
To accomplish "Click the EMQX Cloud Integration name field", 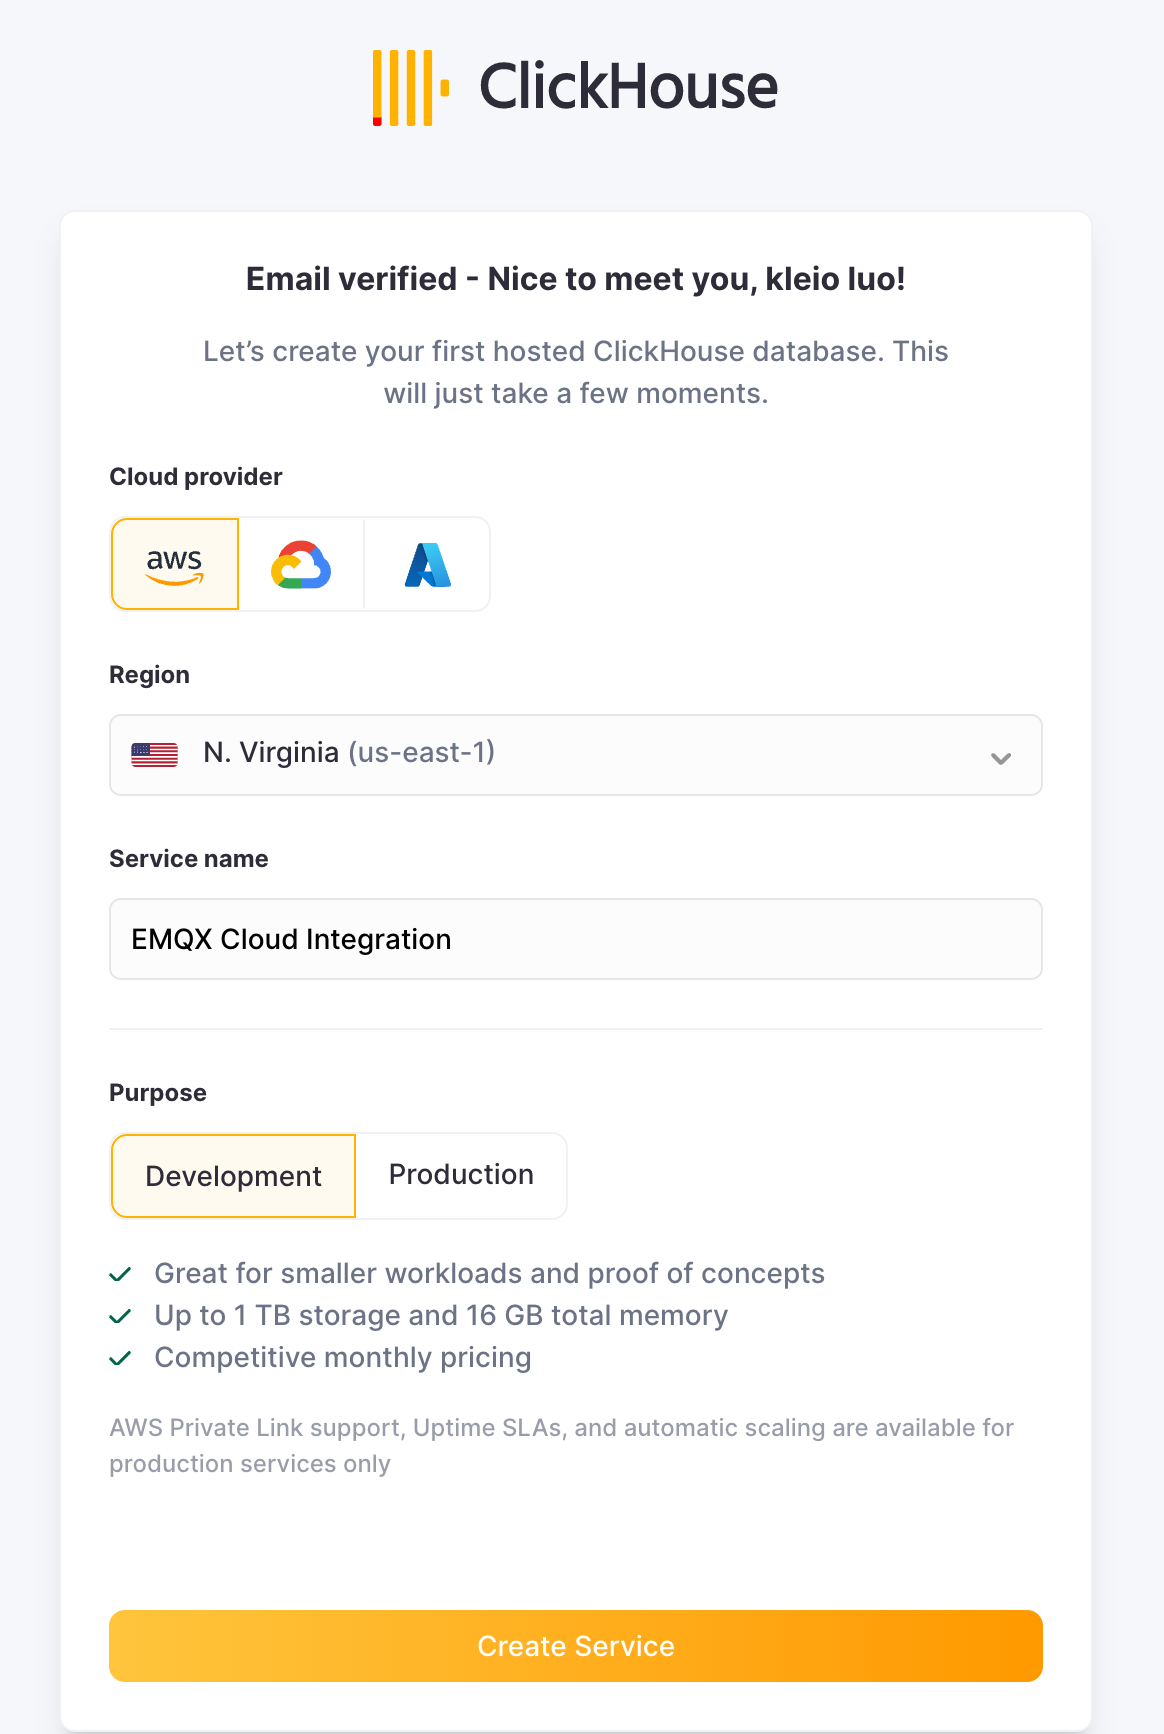I will click(x=576, y=938).
